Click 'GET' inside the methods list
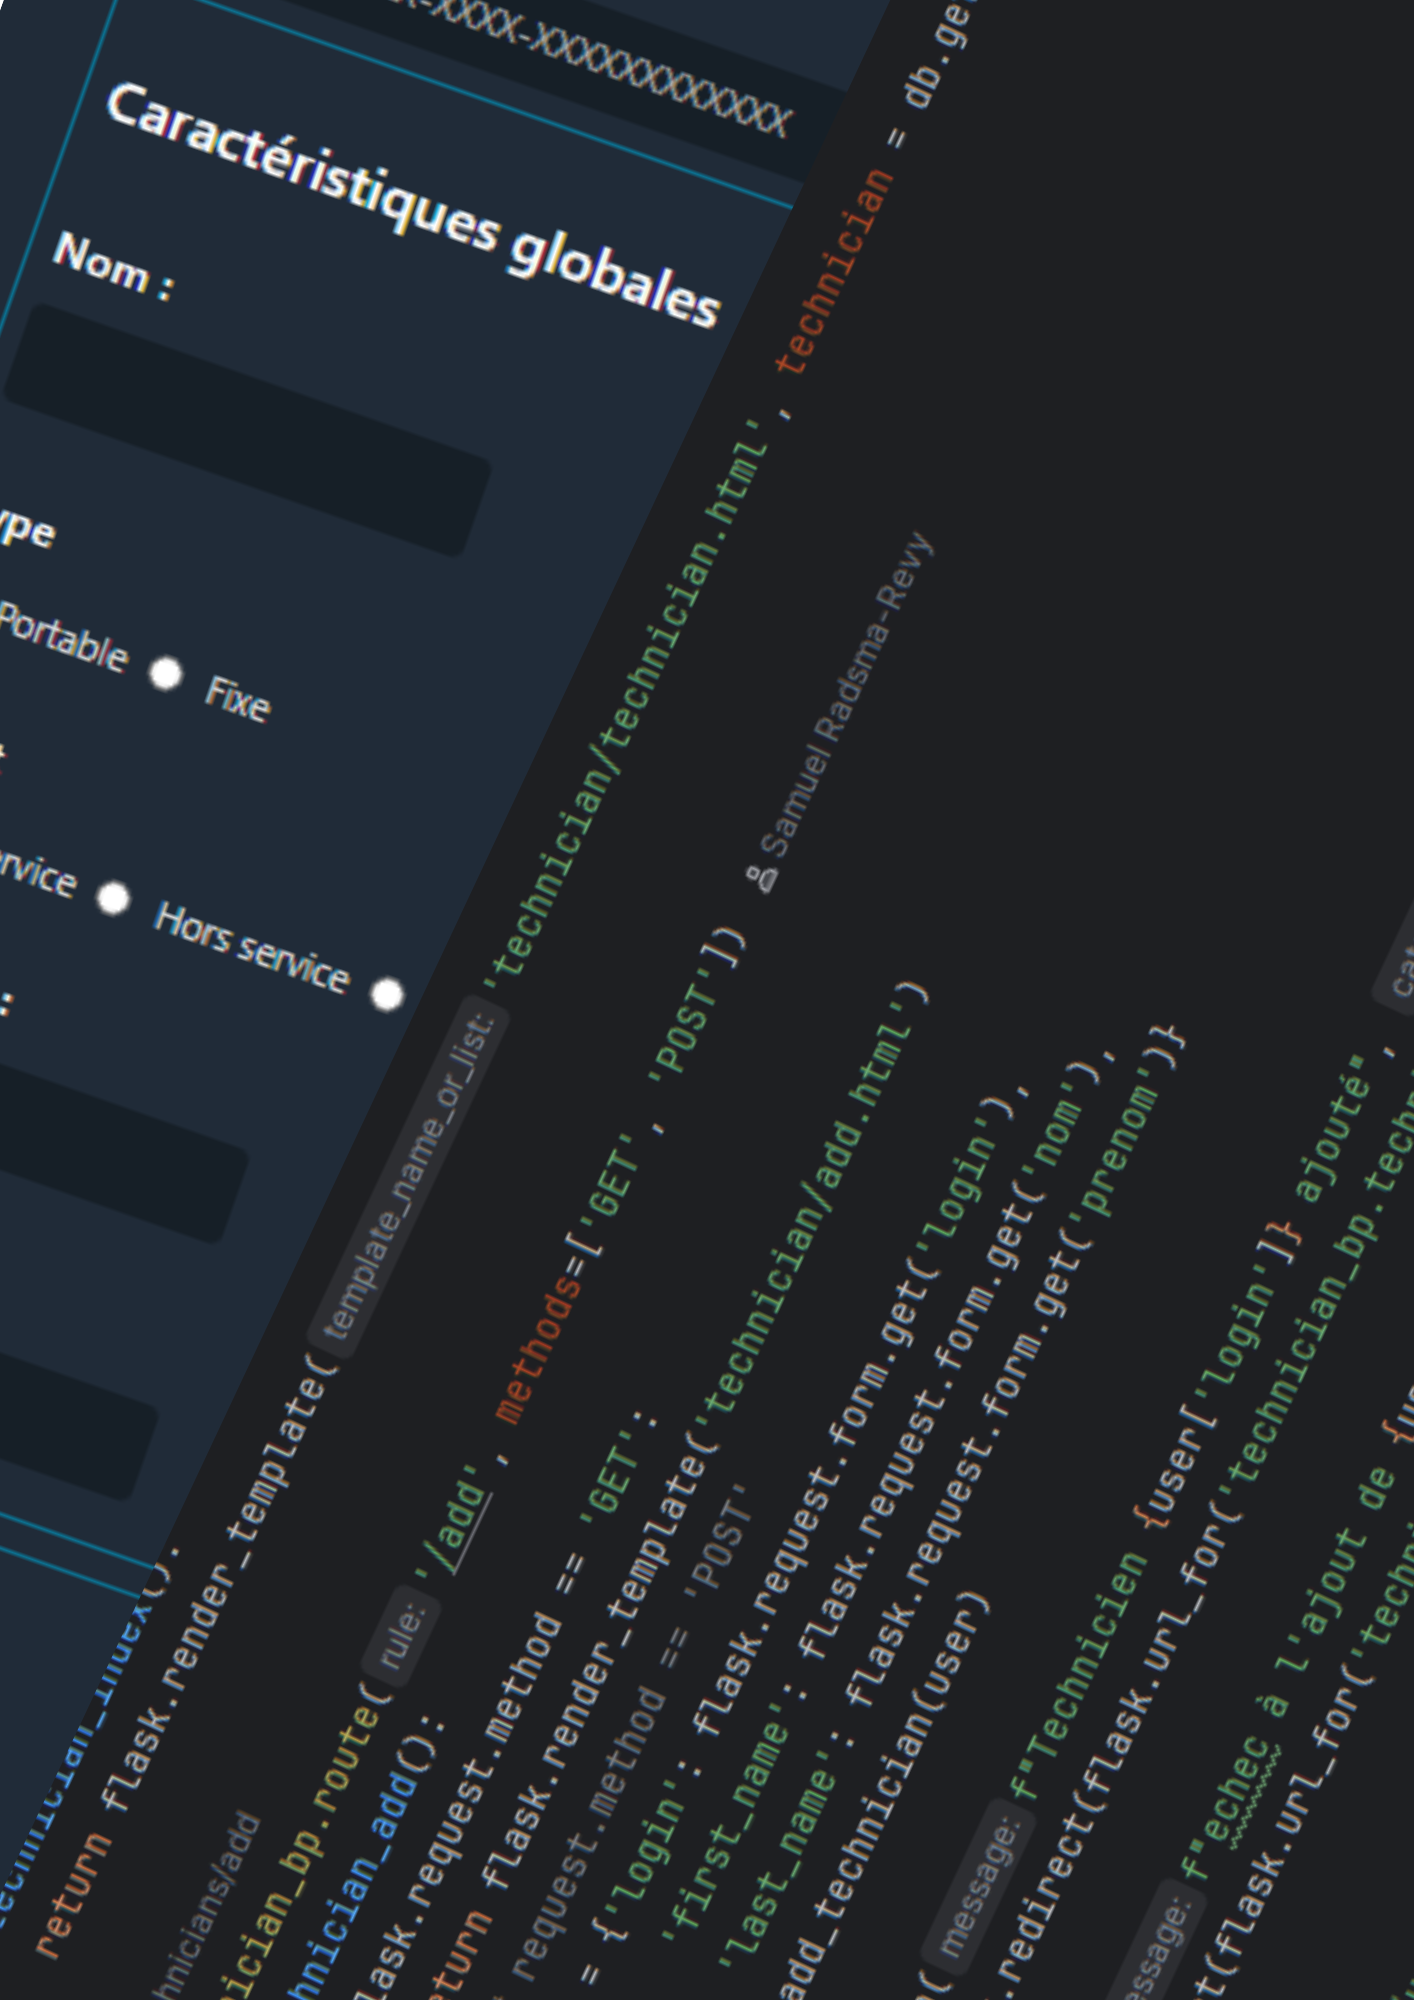Viewport: 1414px width, 2000px height. pyautogui.click(x=612, y=1191)
